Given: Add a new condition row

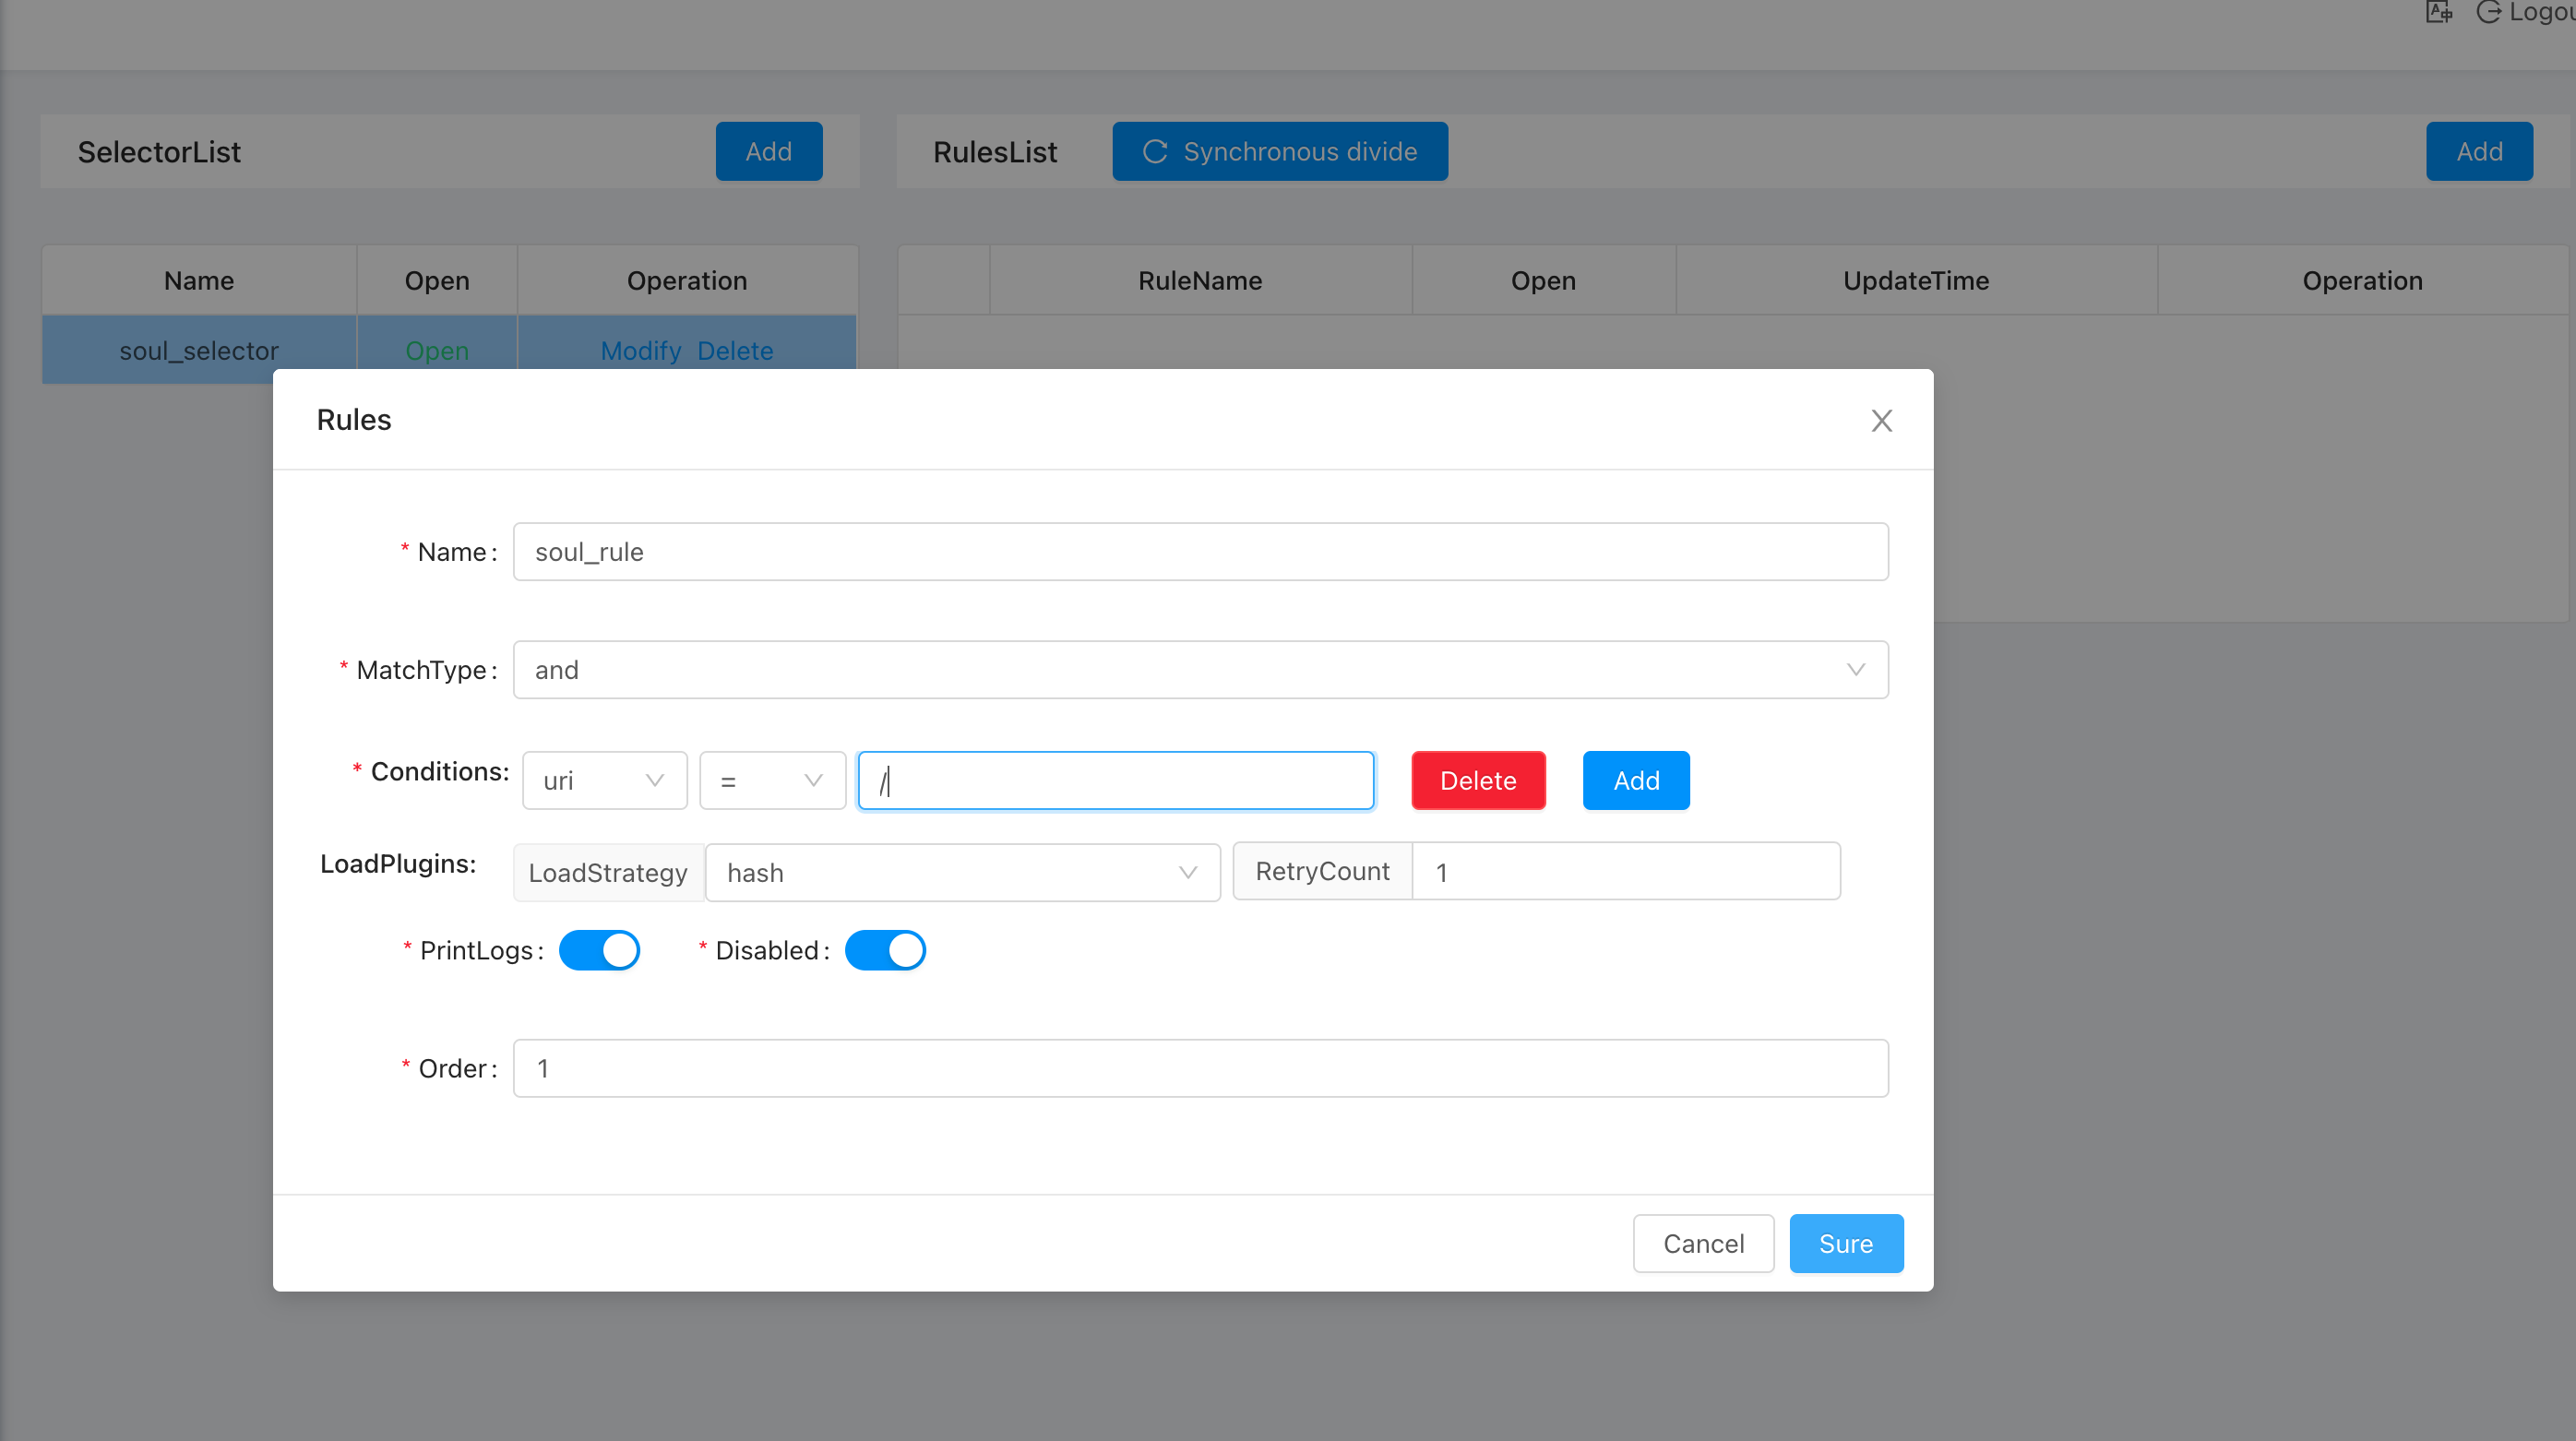Looking at the screenshot, I should click(x=1636, y=781).
